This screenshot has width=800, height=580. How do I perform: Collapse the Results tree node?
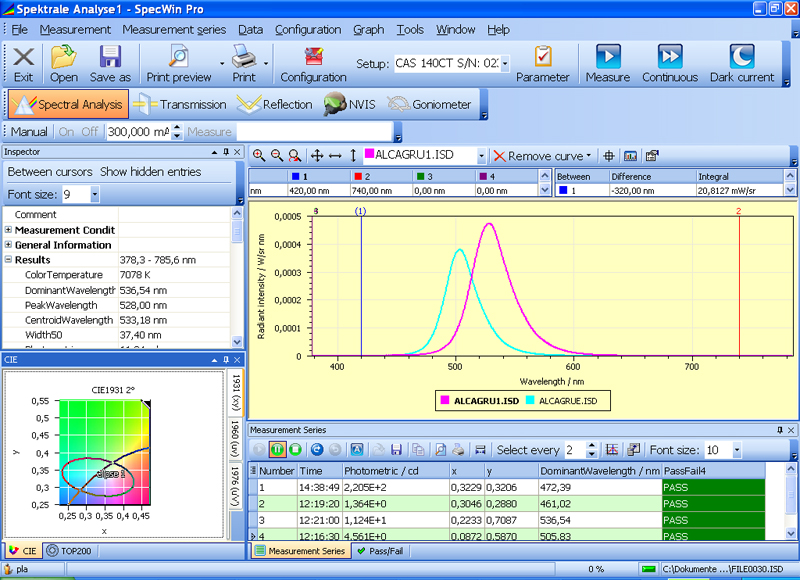coord(8,260)
